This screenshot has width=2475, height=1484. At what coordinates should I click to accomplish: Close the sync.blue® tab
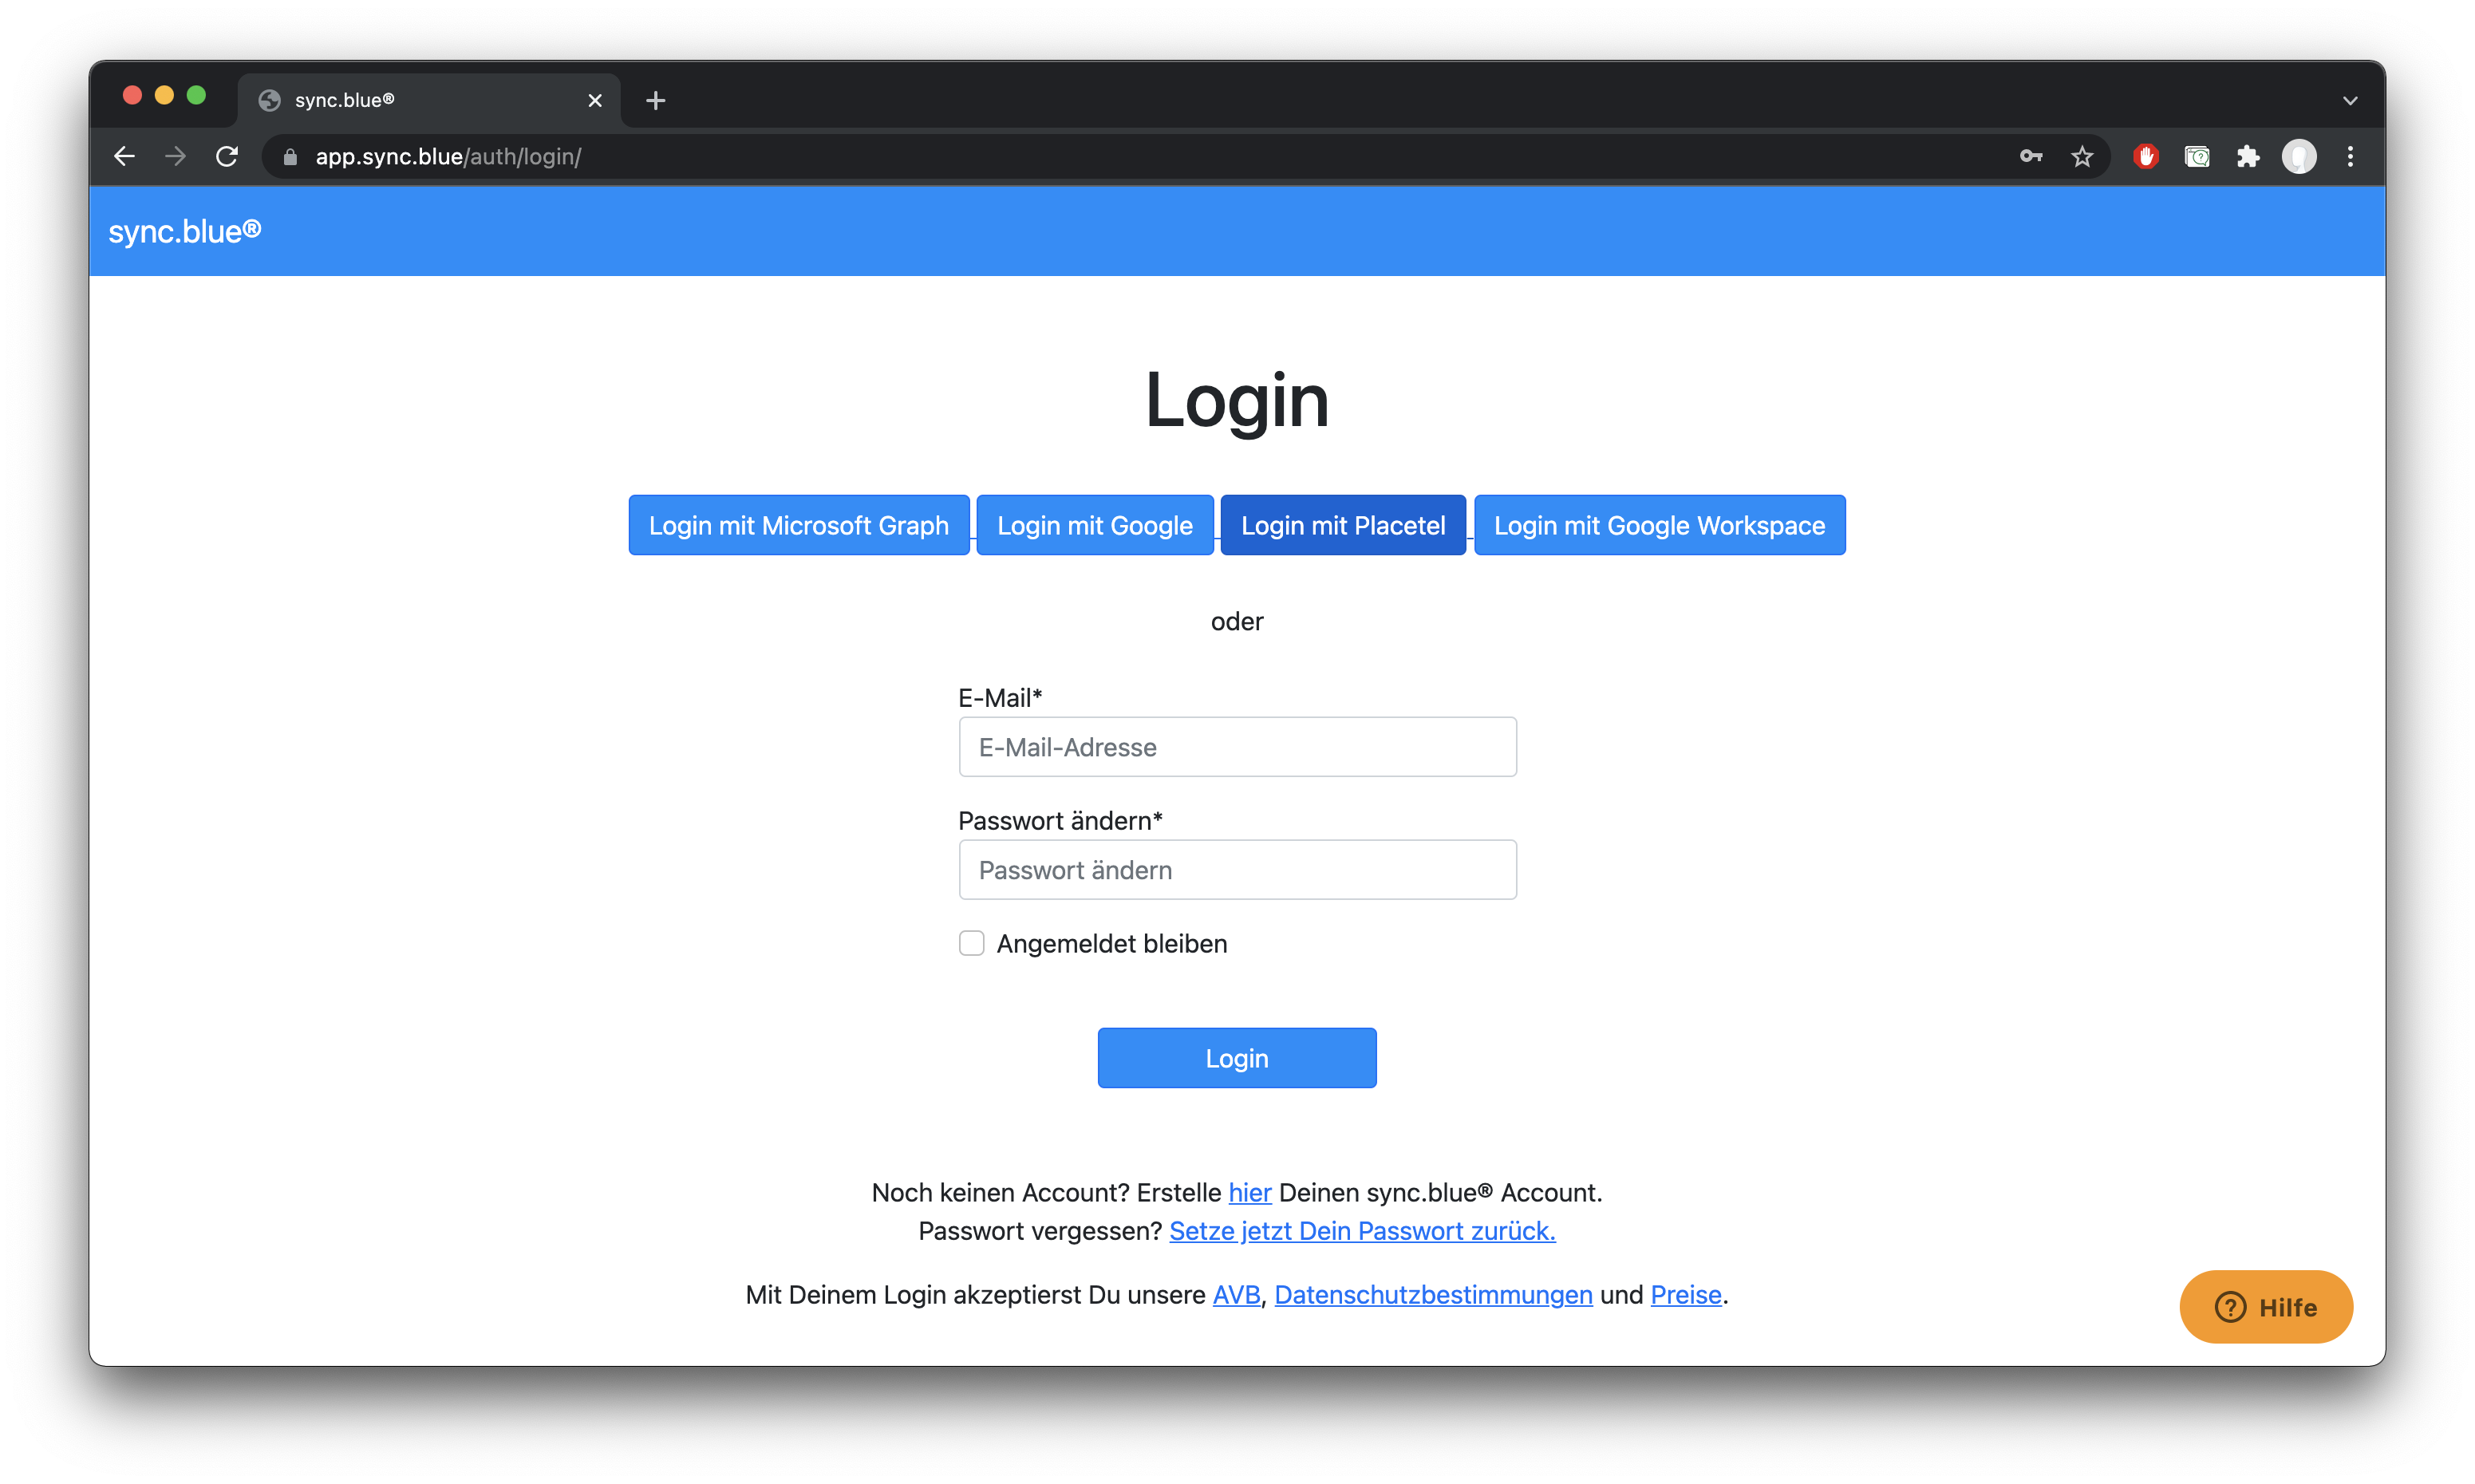pos(595,100)
